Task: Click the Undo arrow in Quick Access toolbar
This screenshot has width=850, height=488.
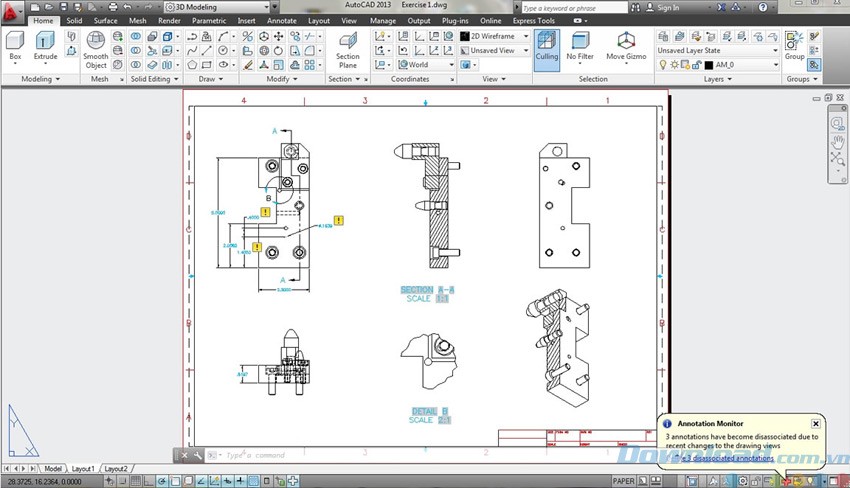Action: (x=128, y=7)
